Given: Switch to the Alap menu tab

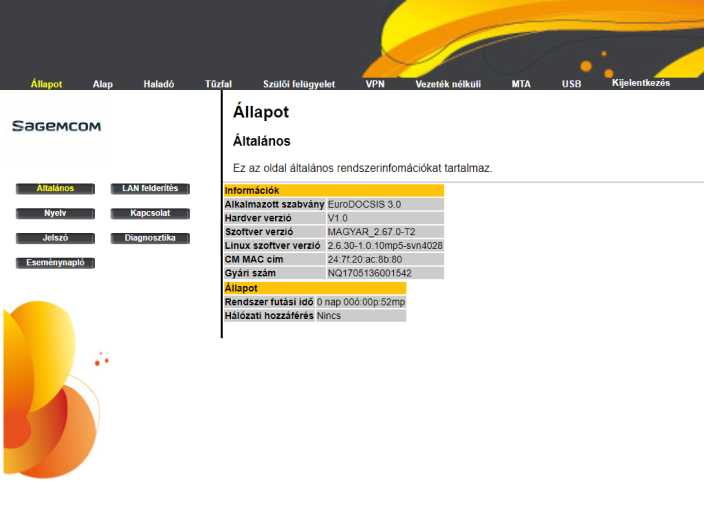Looking at the screenshot, I should (x=103, y=84).
